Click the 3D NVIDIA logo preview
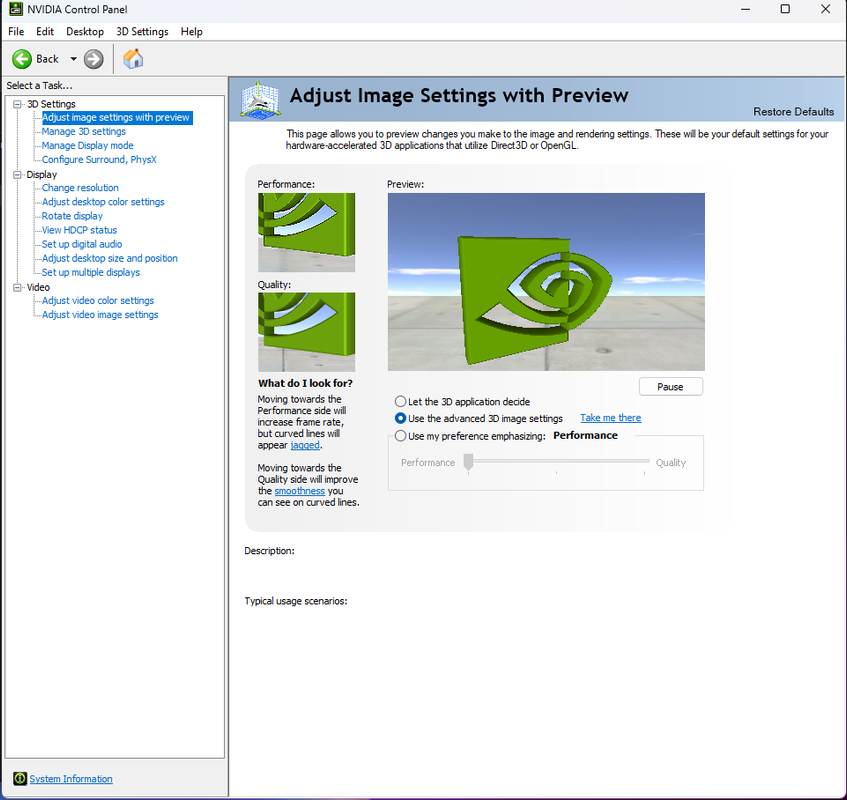Viewport: 847px width, 800px height. (546, 281)
